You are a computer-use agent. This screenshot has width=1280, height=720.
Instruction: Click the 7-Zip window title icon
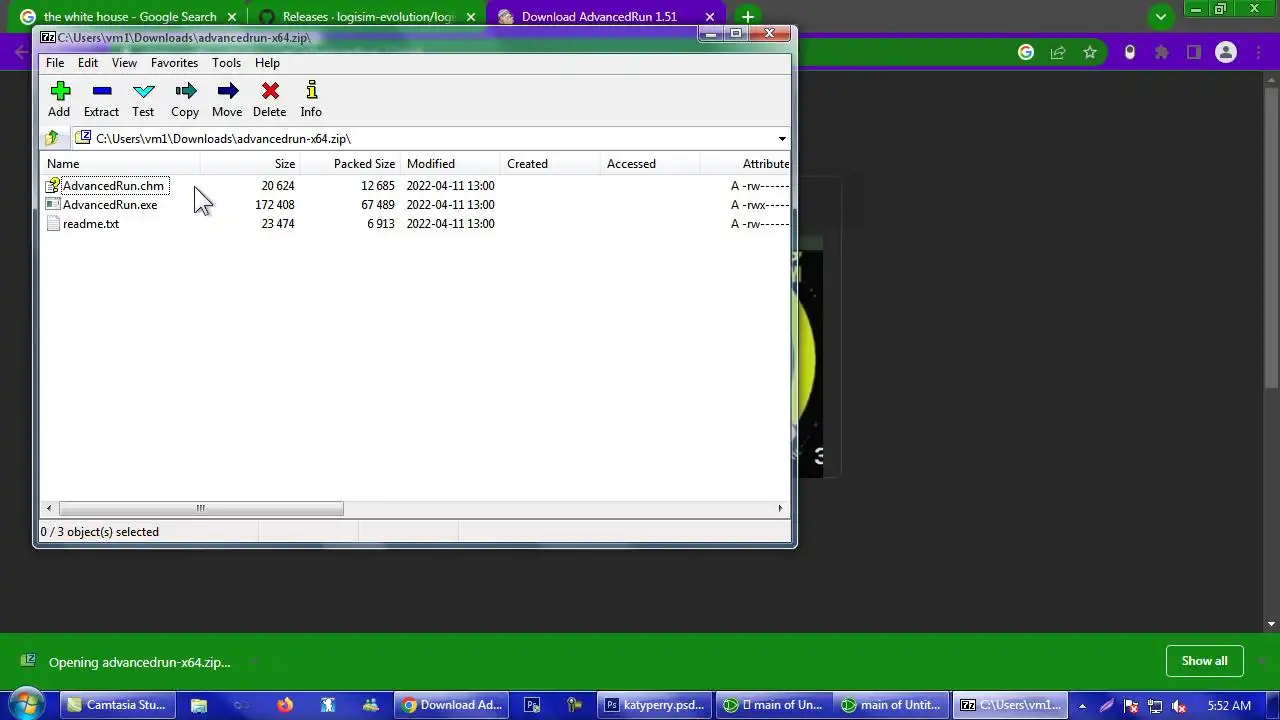click(x=48, y=38)
